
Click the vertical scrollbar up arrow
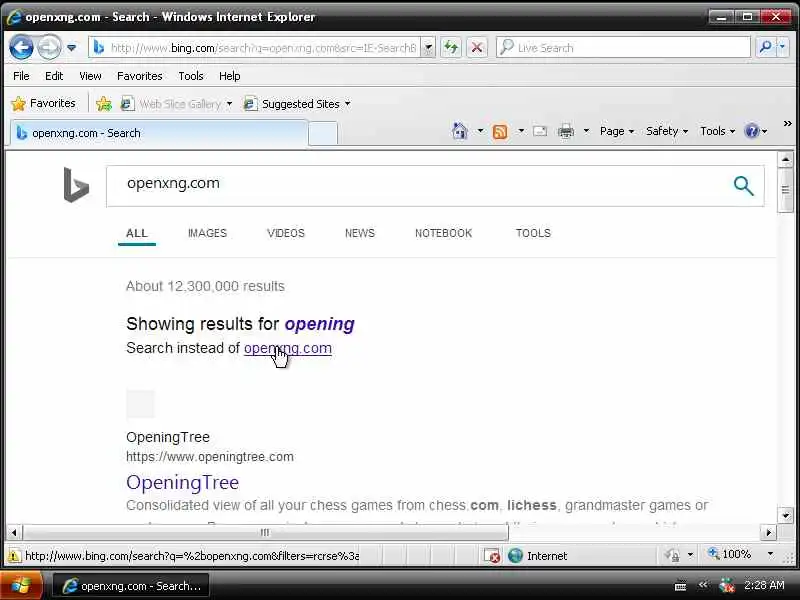click(x=785, y=160)
